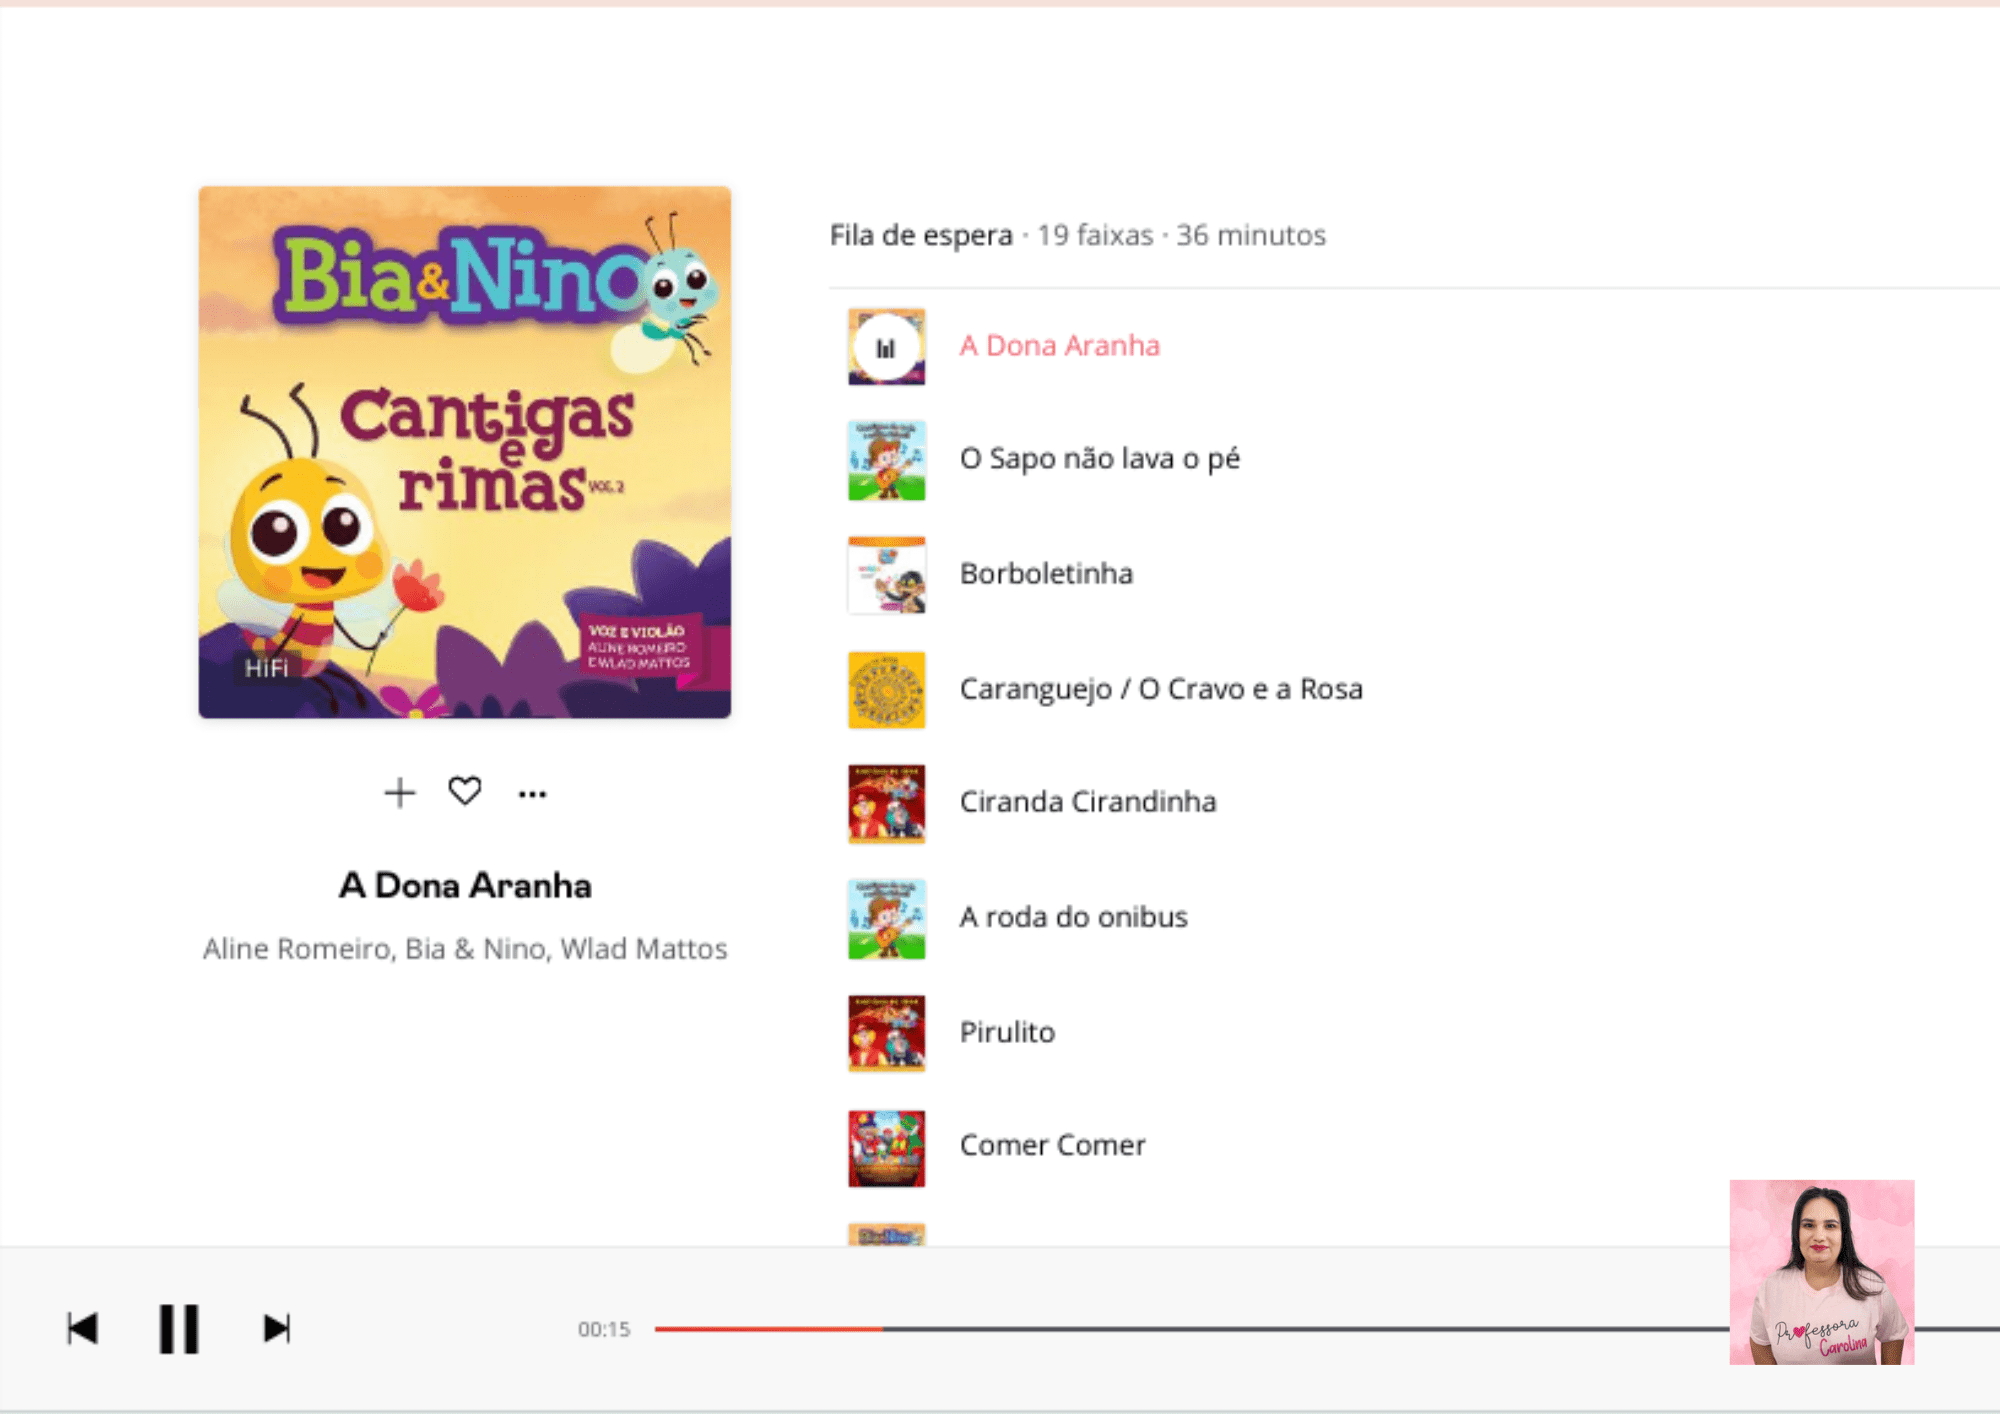Click the 00:15 elapsed time label

click(604, 1329)
